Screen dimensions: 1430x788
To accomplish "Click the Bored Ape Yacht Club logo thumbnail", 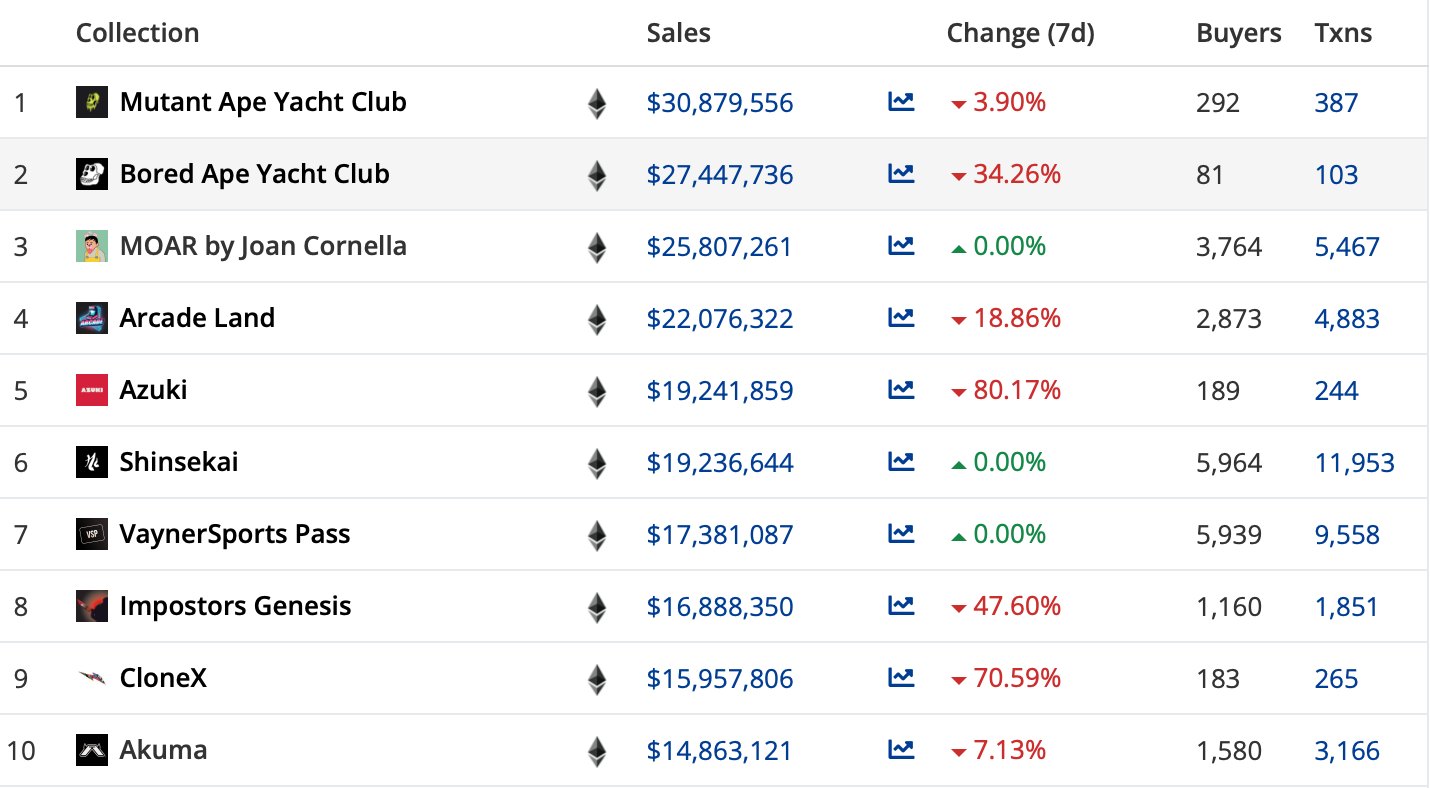I will 92,174.
